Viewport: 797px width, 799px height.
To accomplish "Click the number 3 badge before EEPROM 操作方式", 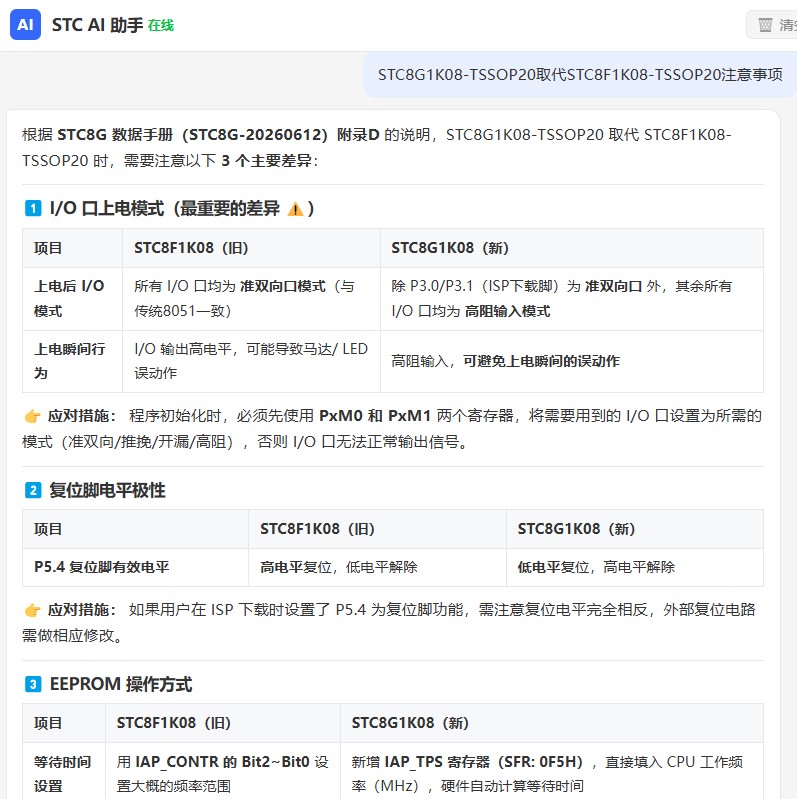I will [33, 684].
